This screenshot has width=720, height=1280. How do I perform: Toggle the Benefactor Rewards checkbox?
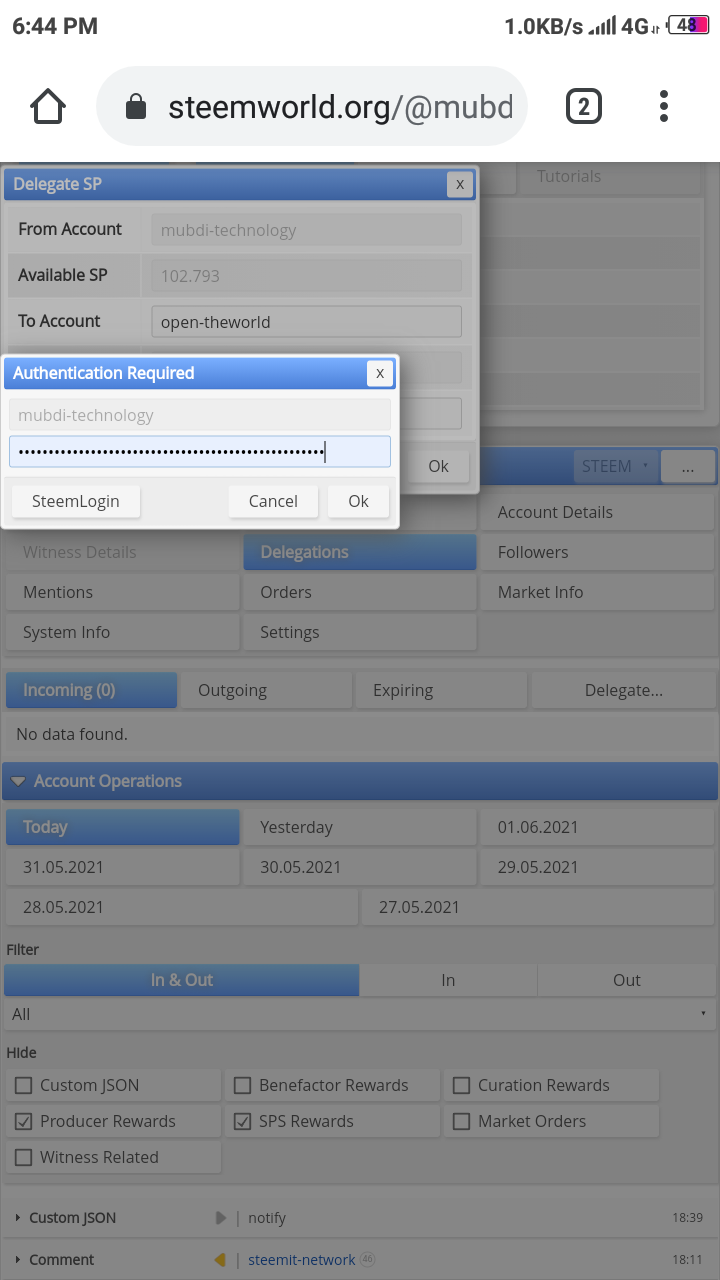(243, 1085)
